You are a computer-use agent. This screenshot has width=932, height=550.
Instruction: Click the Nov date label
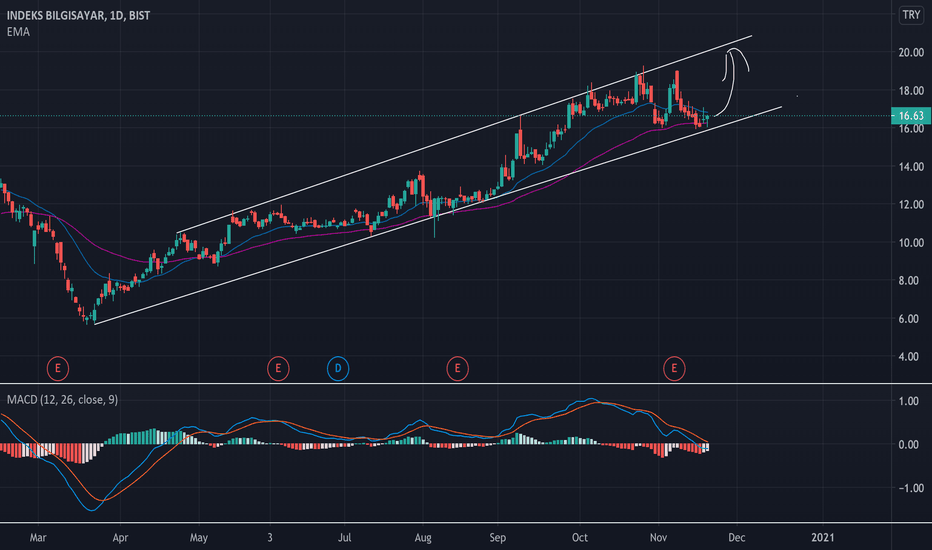tap(658, 538)
